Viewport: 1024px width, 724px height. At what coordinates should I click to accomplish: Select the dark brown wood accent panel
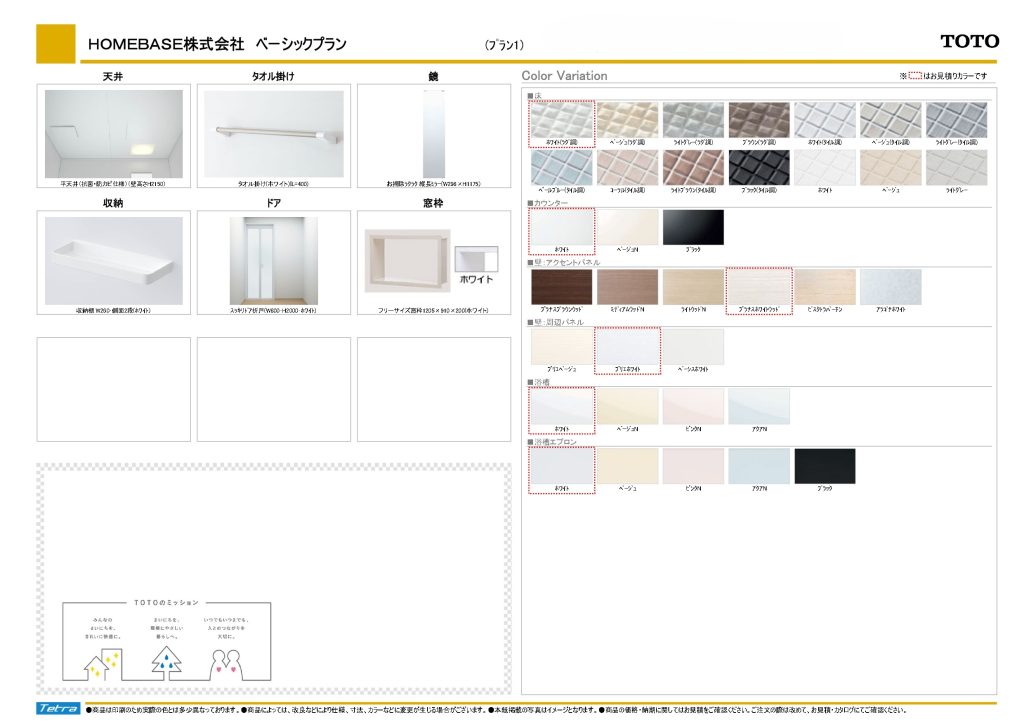561,287
